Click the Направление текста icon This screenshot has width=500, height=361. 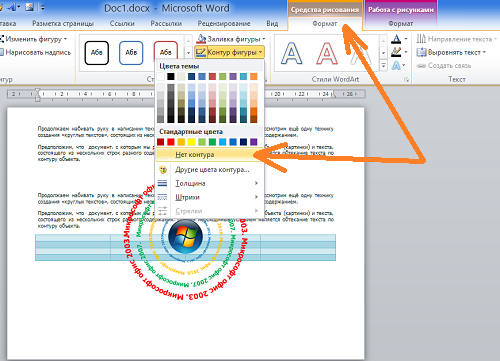coord(421,39)
